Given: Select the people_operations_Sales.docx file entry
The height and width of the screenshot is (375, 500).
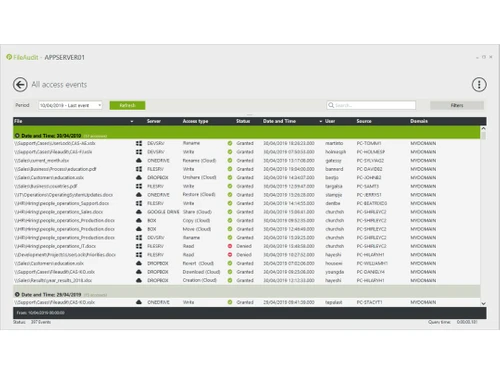Looking at the screenshot, I should [58, 212].
